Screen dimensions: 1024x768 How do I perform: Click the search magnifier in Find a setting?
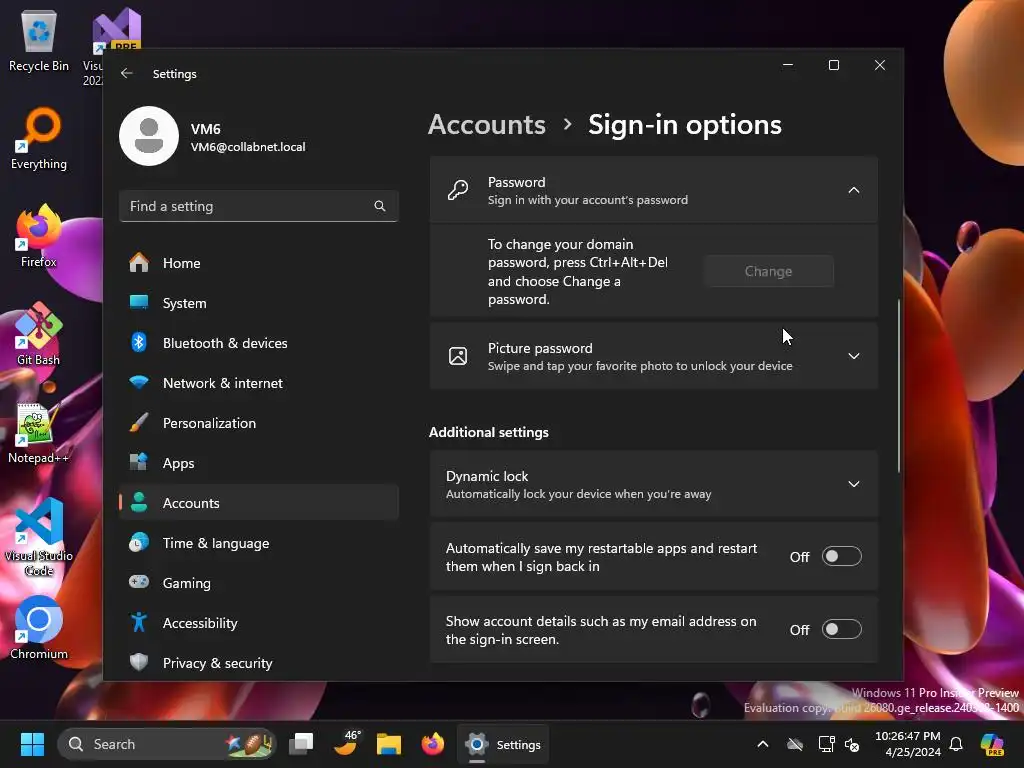tap(379, 206)
